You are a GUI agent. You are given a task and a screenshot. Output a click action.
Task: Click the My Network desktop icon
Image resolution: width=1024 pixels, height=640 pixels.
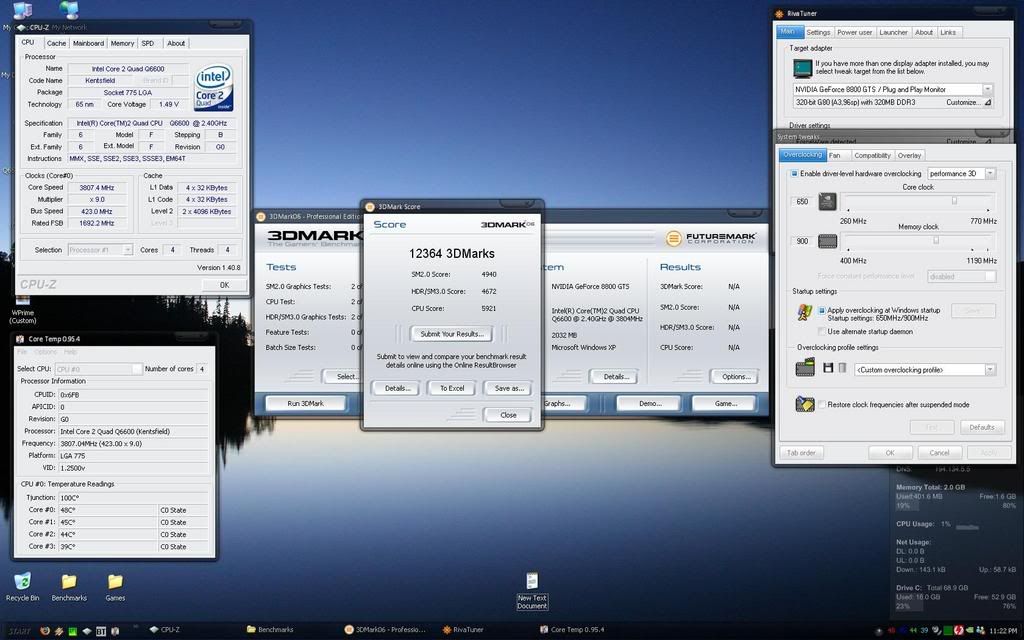(69, 9)
